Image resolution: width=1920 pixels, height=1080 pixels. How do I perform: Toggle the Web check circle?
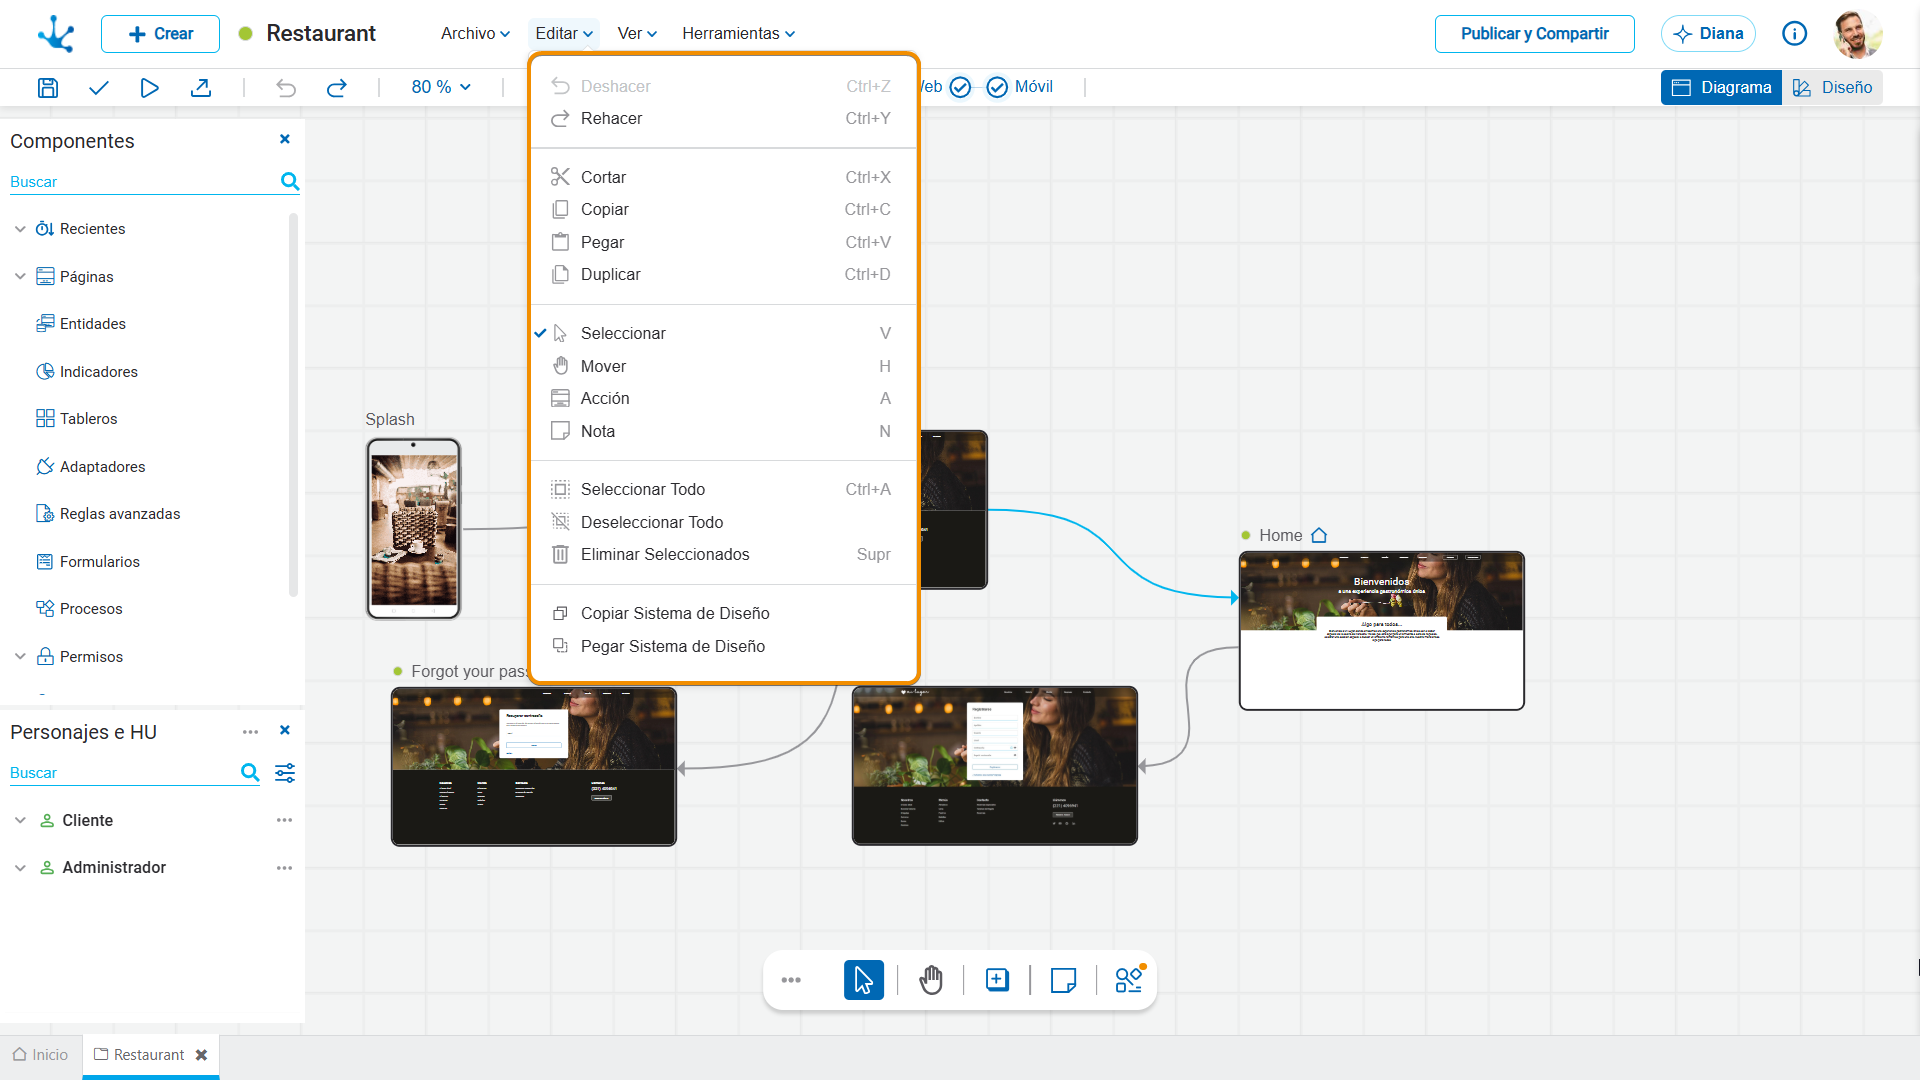[960, 88]
